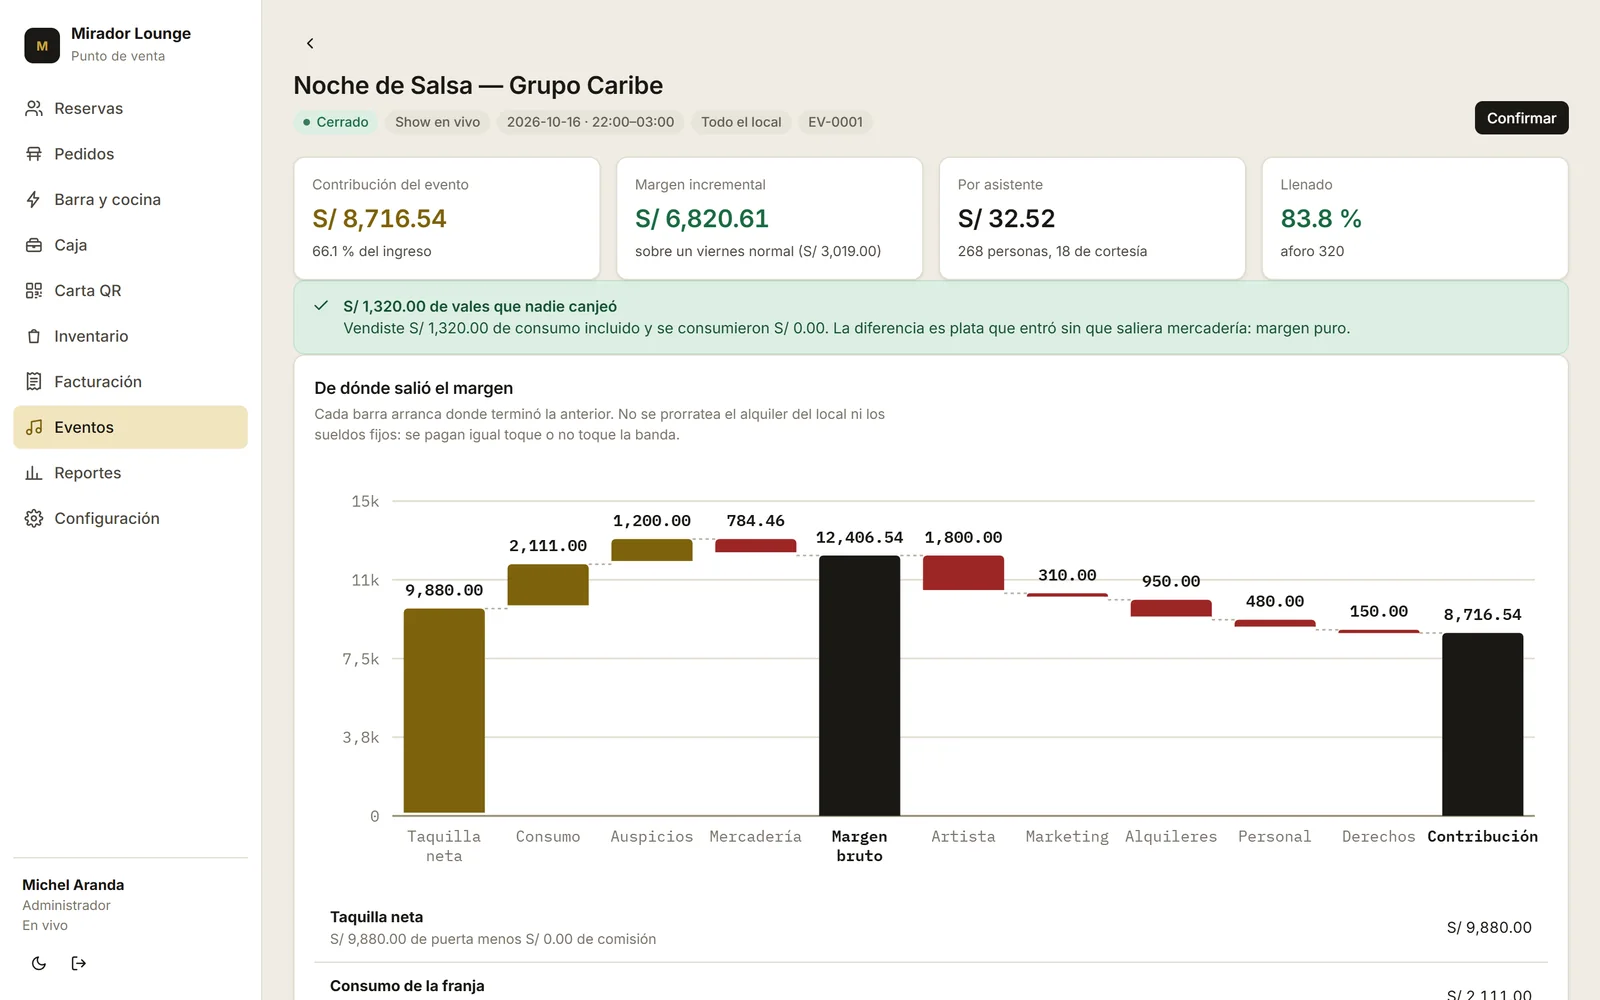
Task: Click the Michel Aranda user name
Action: click(x=73, y=885)
